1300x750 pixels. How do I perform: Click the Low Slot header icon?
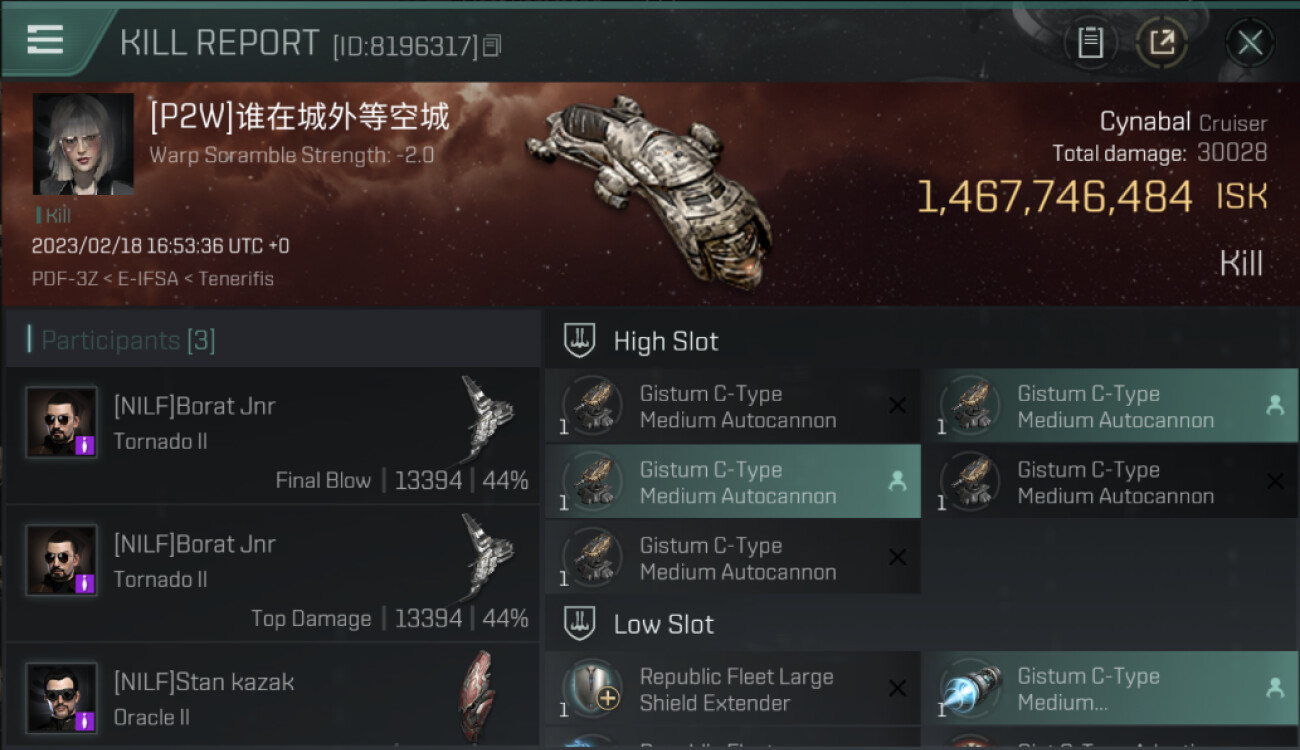[580, 624]
